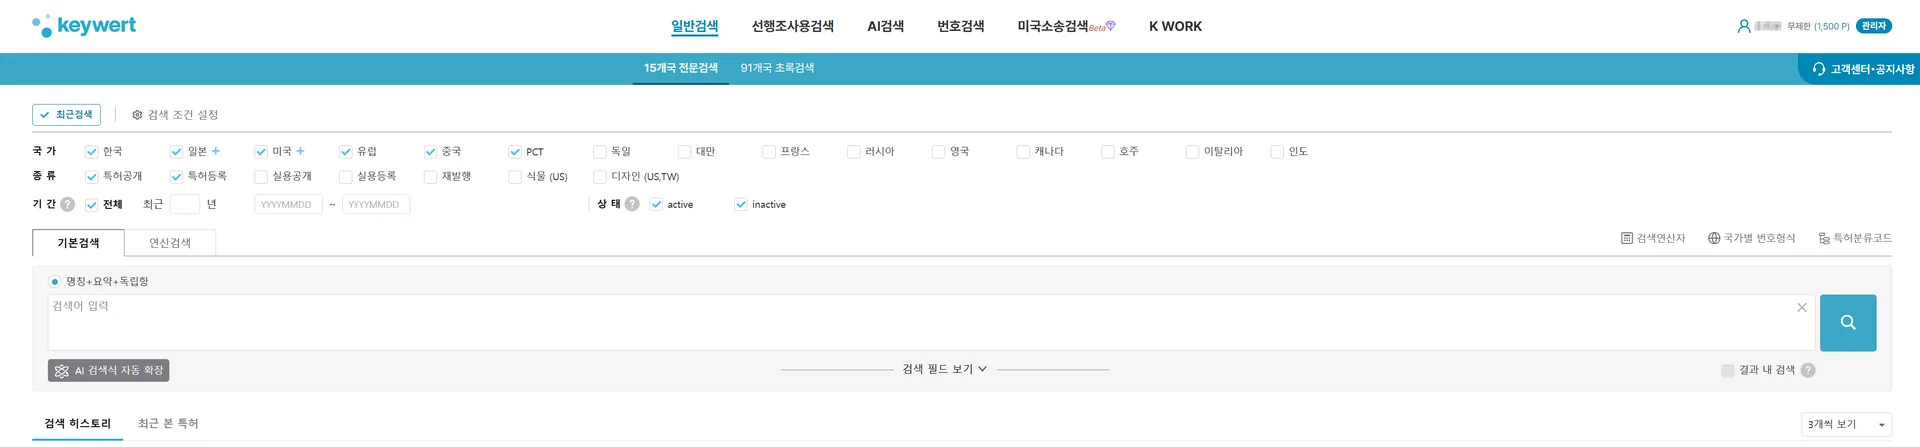This screenshot has width=1920, height=447.
Task: Check the 재발행 type checkbox
Action: [x=430, y=177]
